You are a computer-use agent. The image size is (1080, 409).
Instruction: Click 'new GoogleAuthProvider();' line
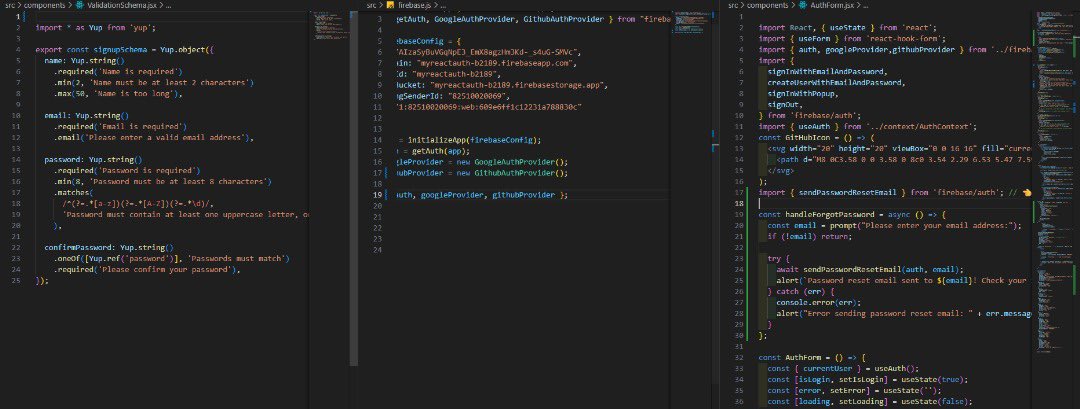coord(482,162)
